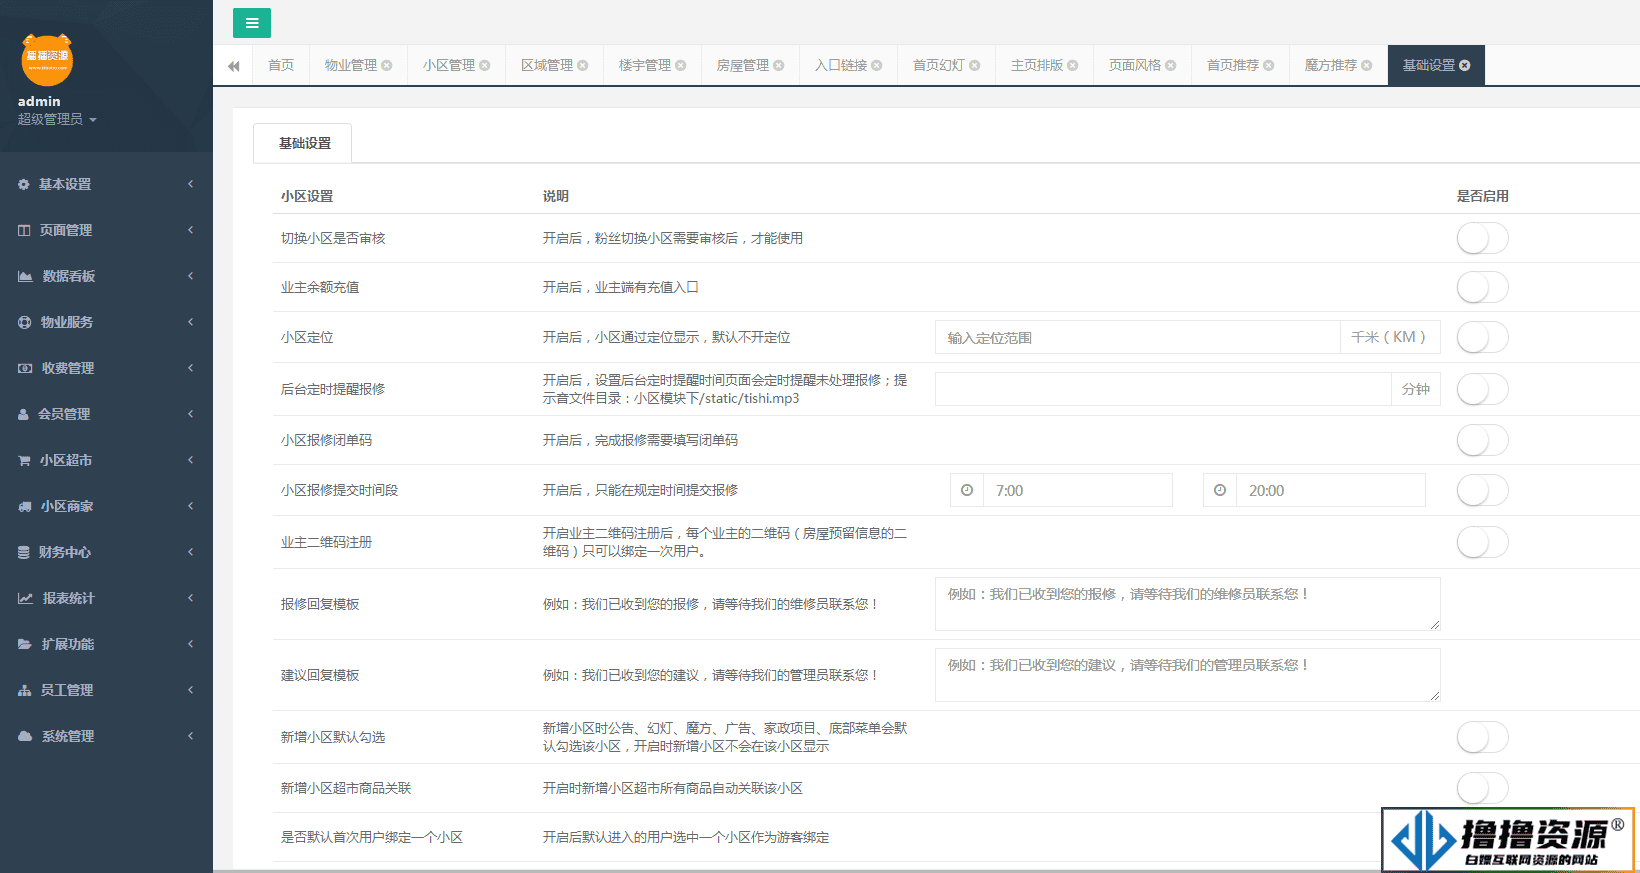1640x873 pixels.
Task: Click the gear icon beside 基本设置
Action: click(24, 184)
